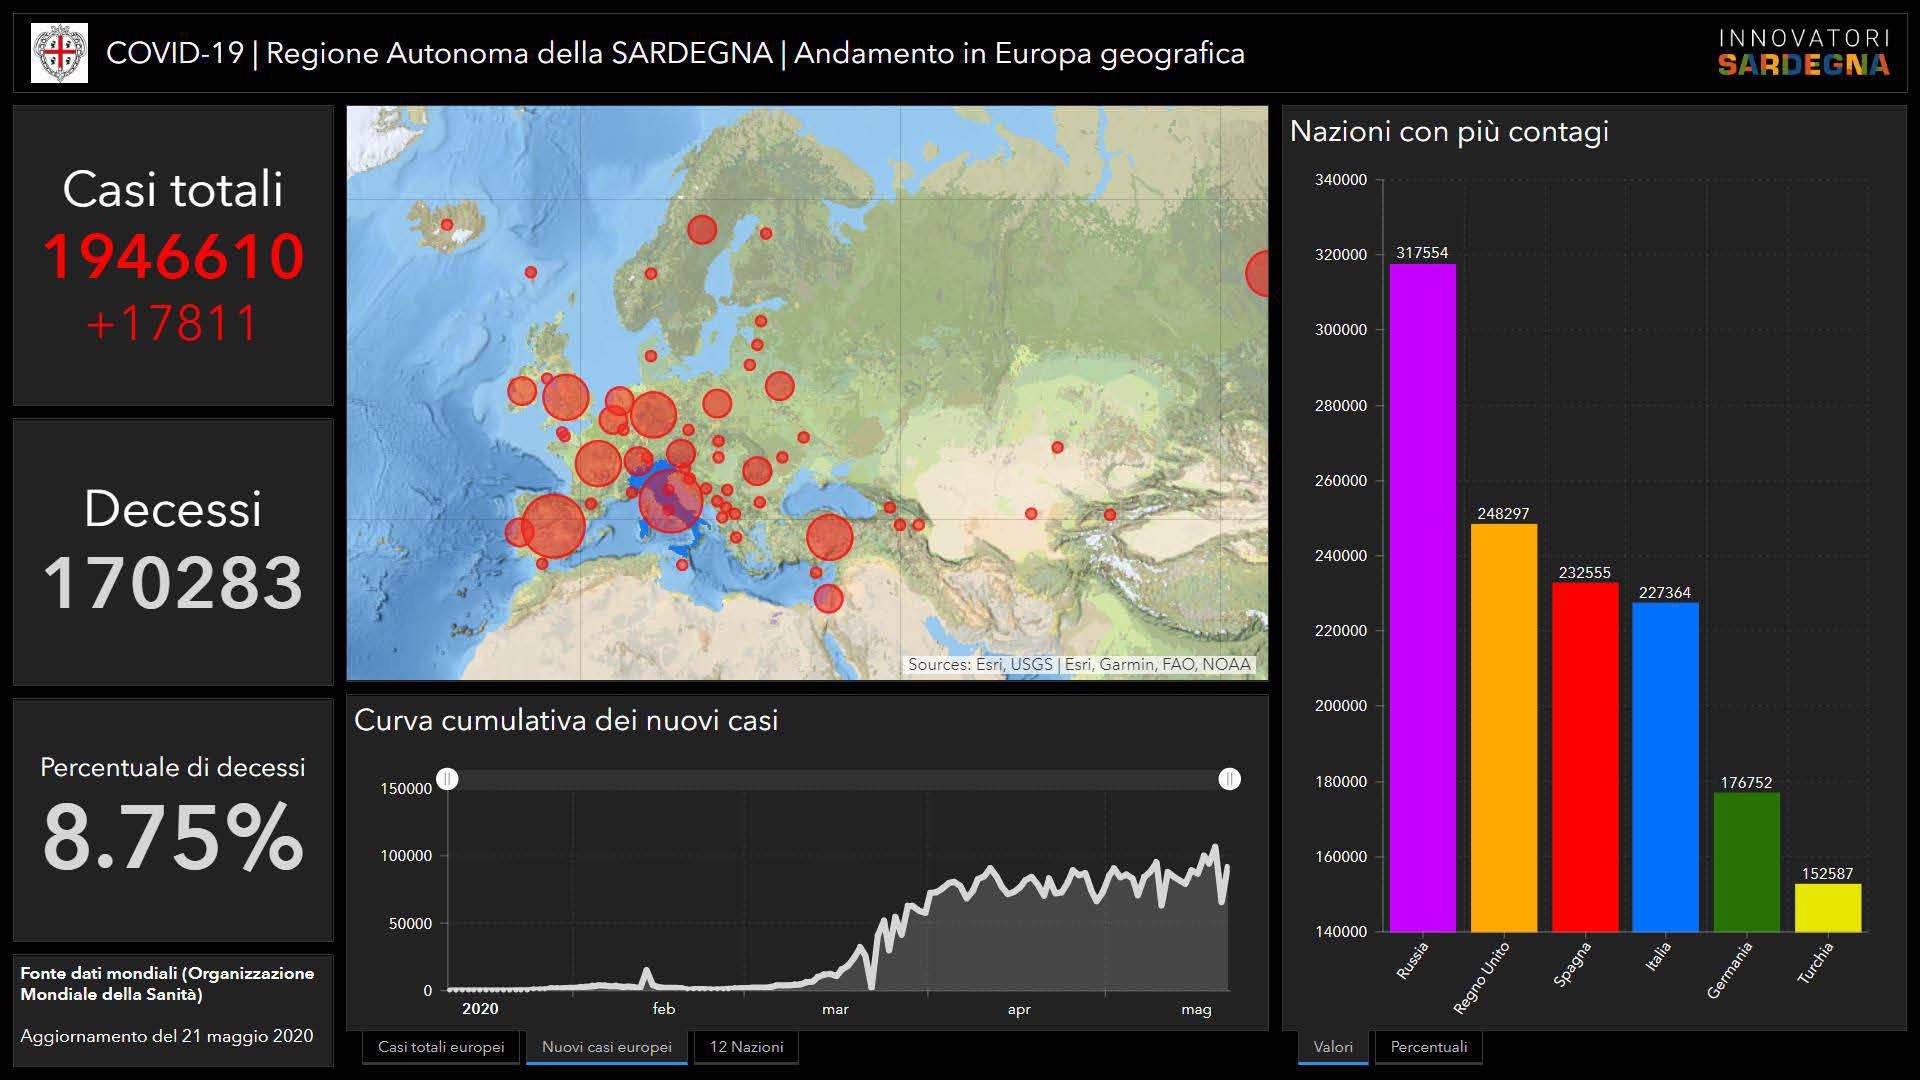Click the partial red circle at map's right edge
Screen dimensions: 1920x1080
pyautogui.click(x=1259, y=273)
